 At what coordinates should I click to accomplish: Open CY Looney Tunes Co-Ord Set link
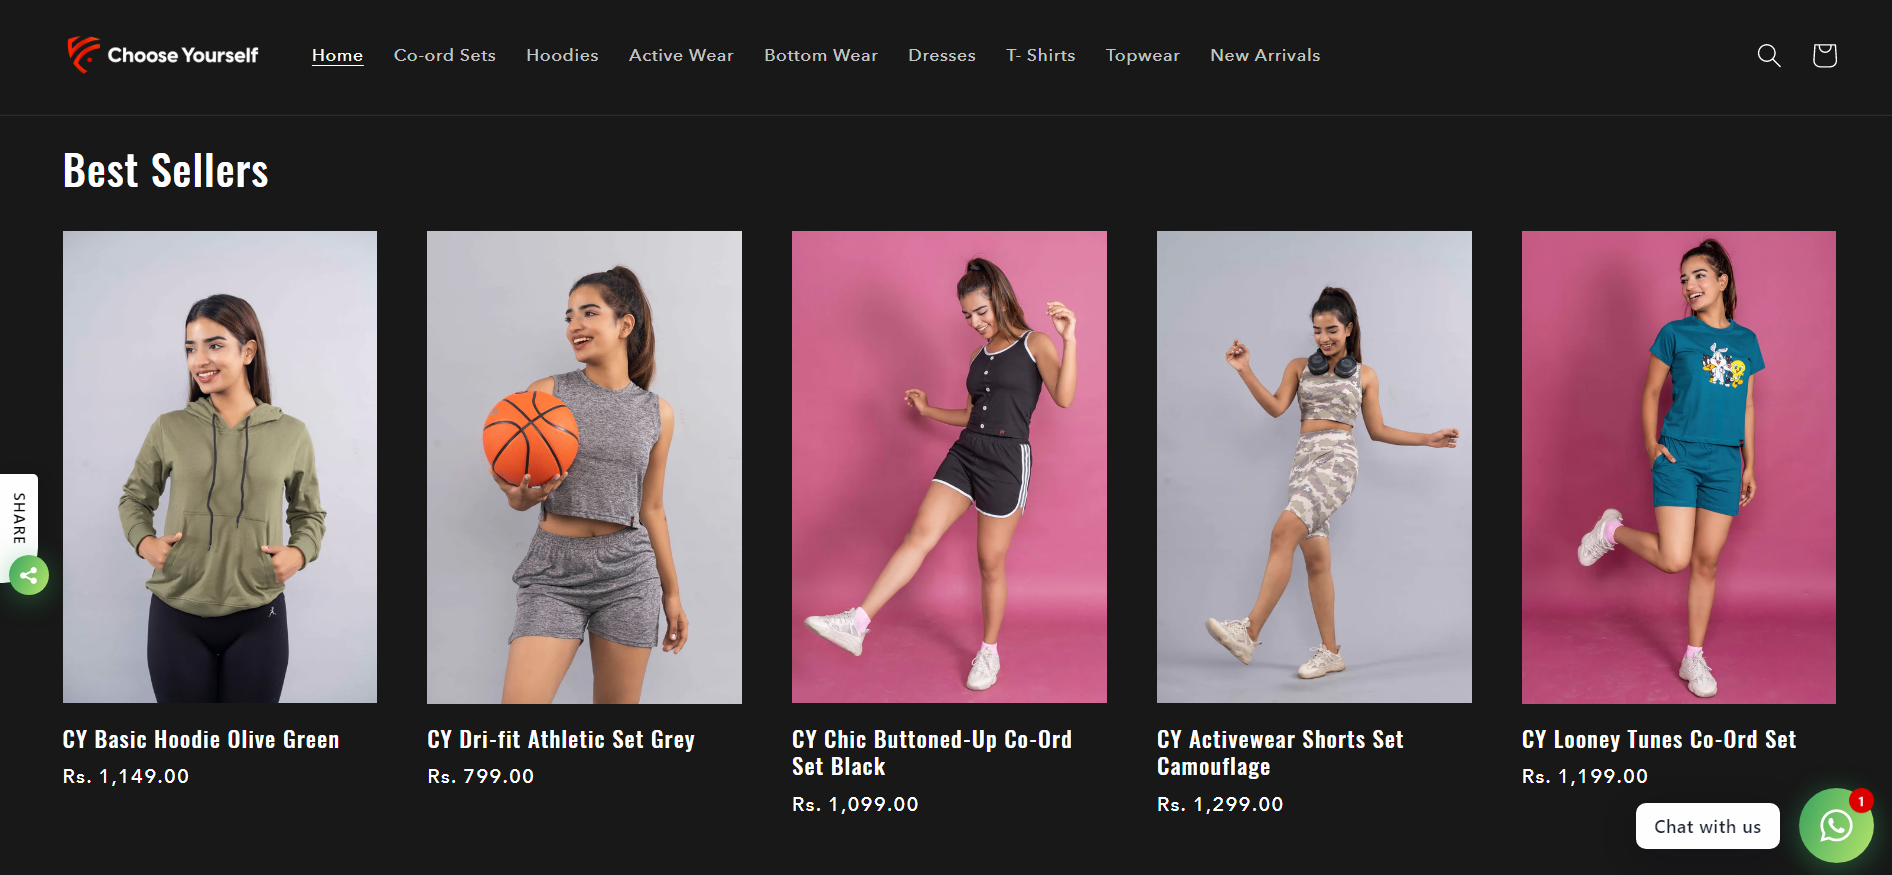point(1658,739)
